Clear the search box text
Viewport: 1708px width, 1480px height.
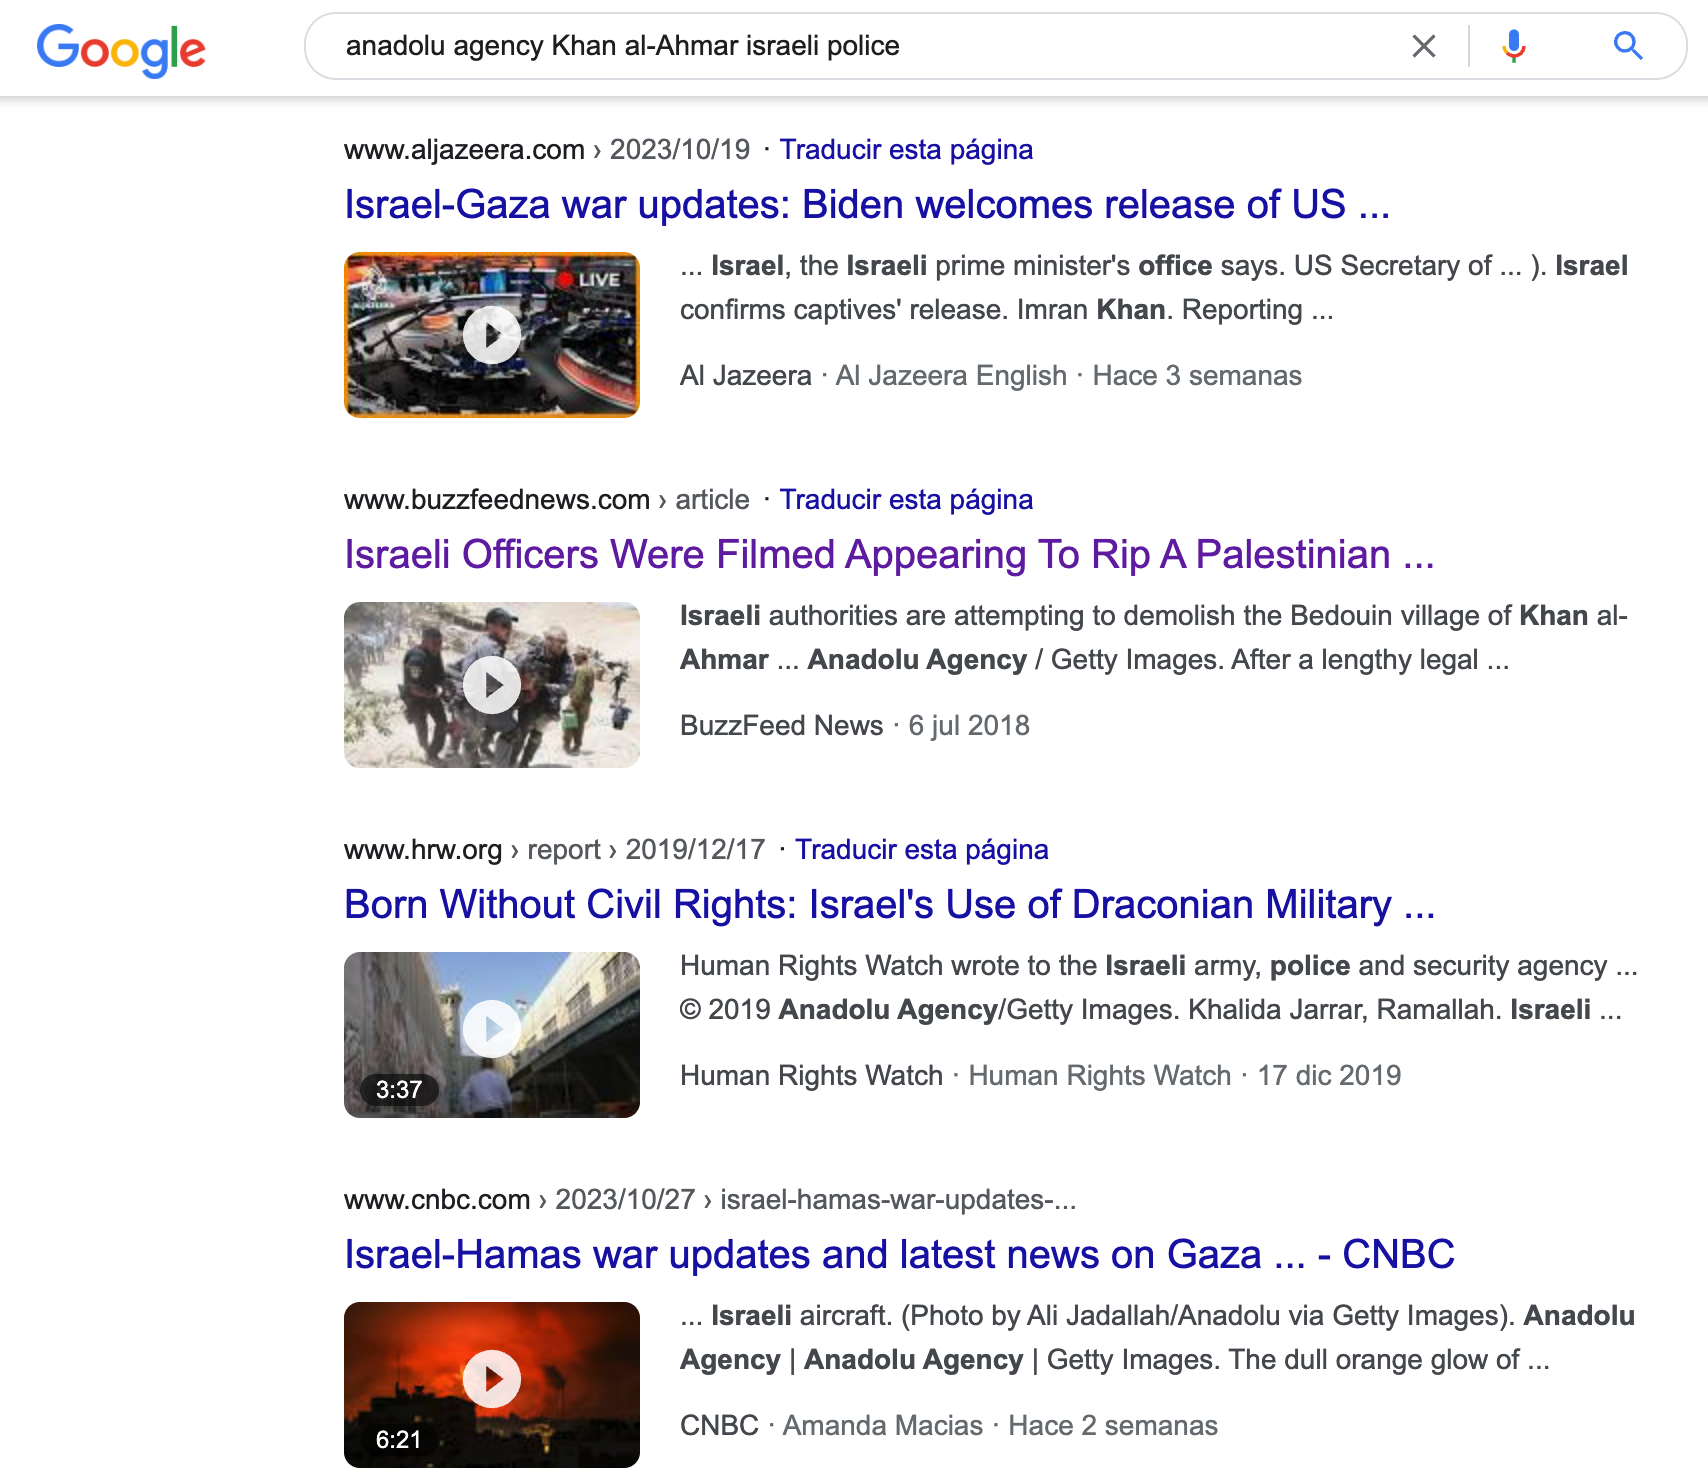tap(1423, 46)
